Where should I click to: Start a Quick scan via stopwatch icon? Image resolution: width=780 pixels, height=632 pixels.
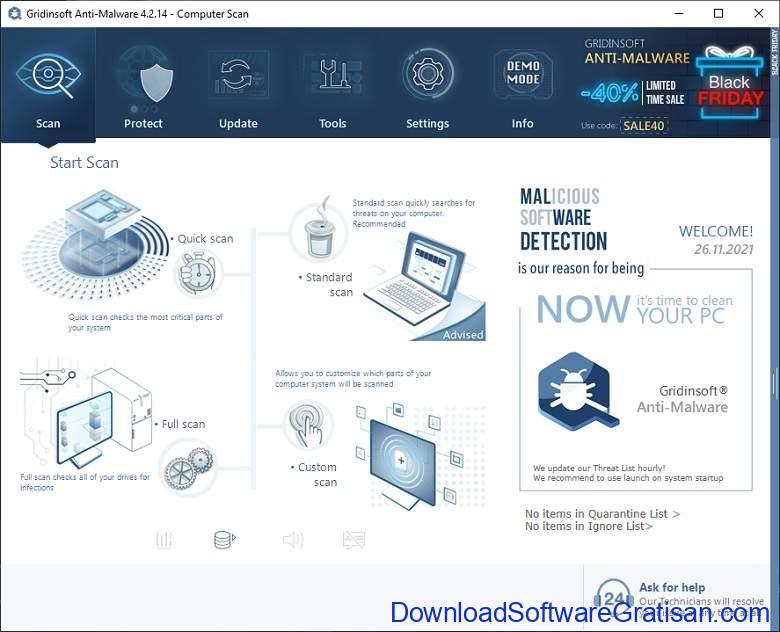pos(197,272)
